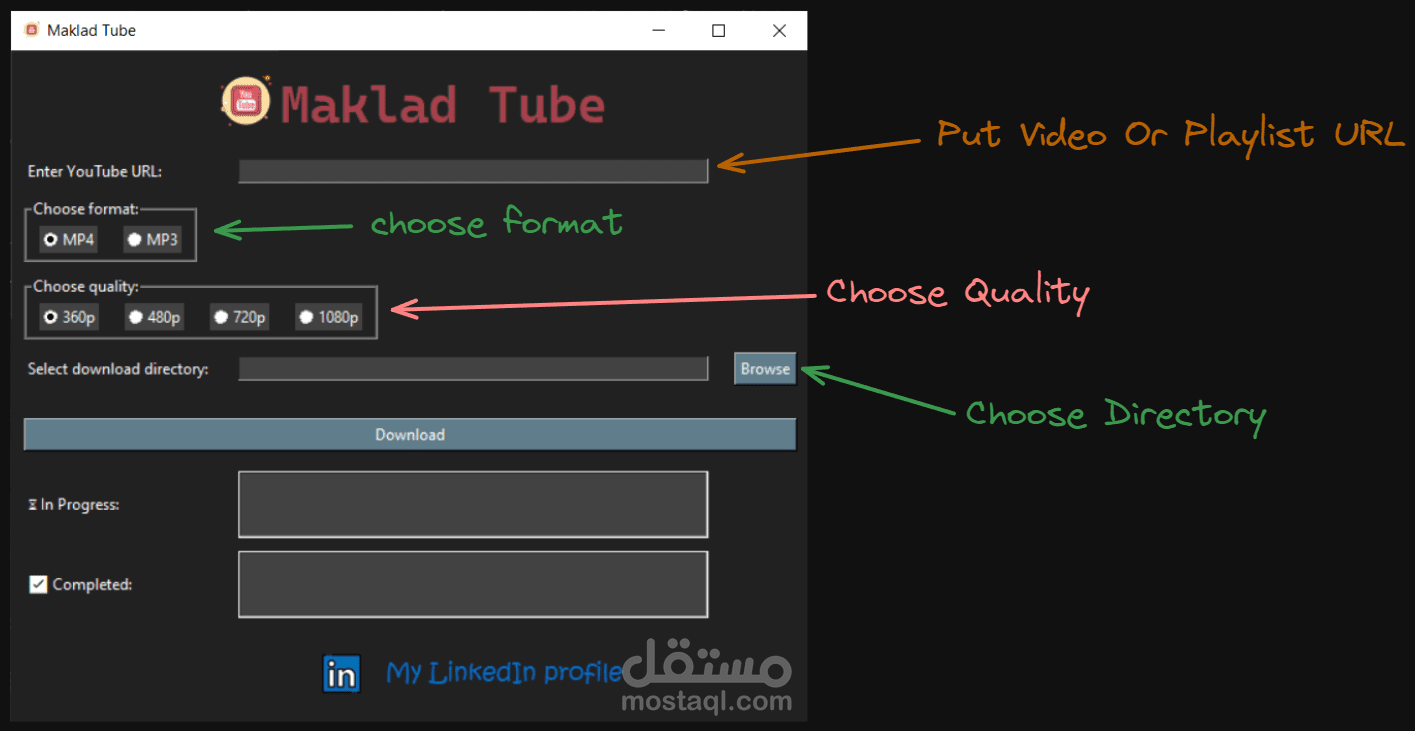Click the hourglass icon beside In Progress
This screenshot has width=1415, height=731.
31,504
